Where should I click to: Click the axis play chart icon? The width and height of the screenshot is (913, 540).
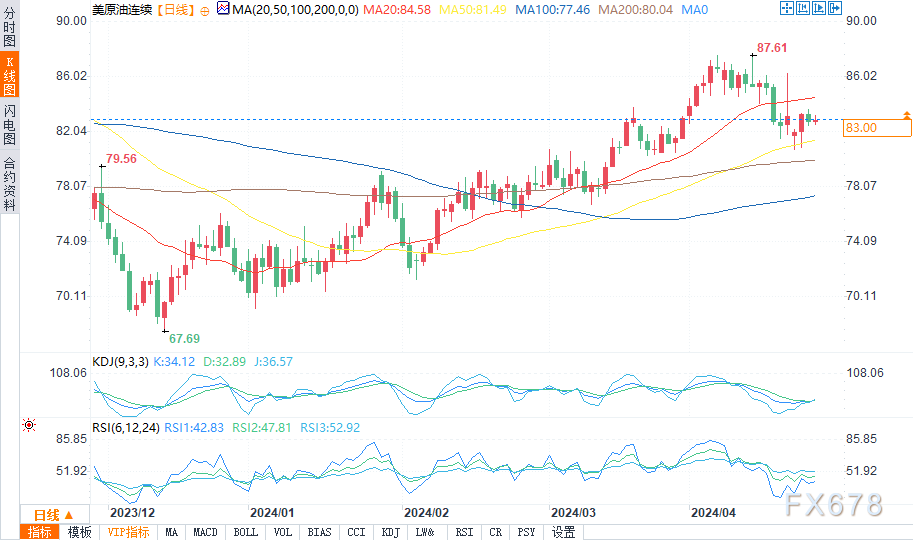coord(819,8)
